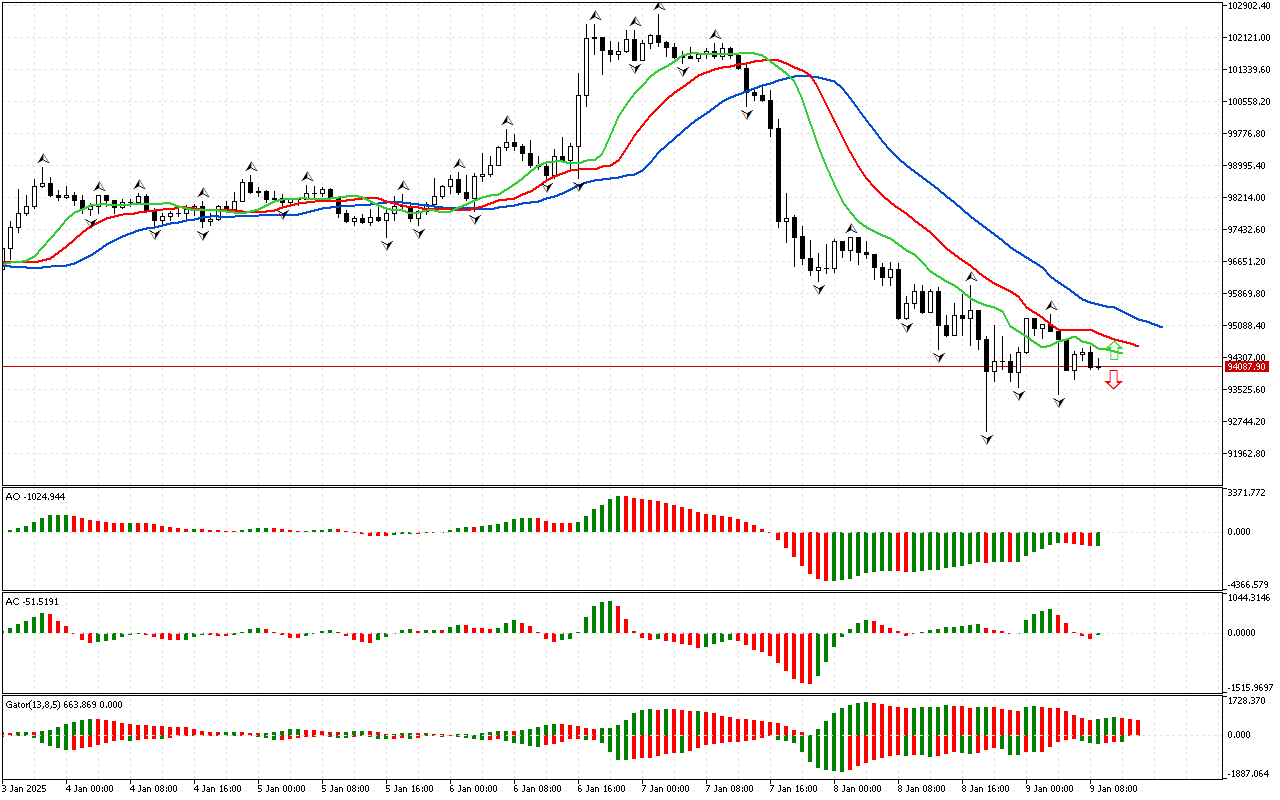
Task: Click the 8 Jan 00:00 time label
Action: 856,788
